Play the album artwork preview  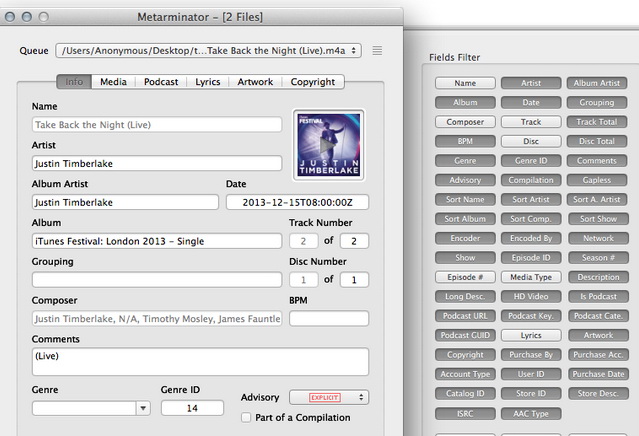pos(328,145)
